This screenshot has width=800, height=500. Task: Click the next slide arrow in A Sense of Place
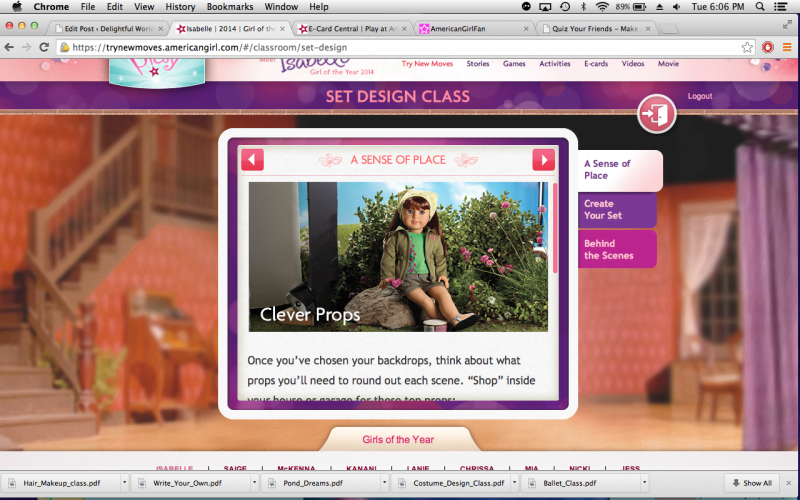pos(543,160)
